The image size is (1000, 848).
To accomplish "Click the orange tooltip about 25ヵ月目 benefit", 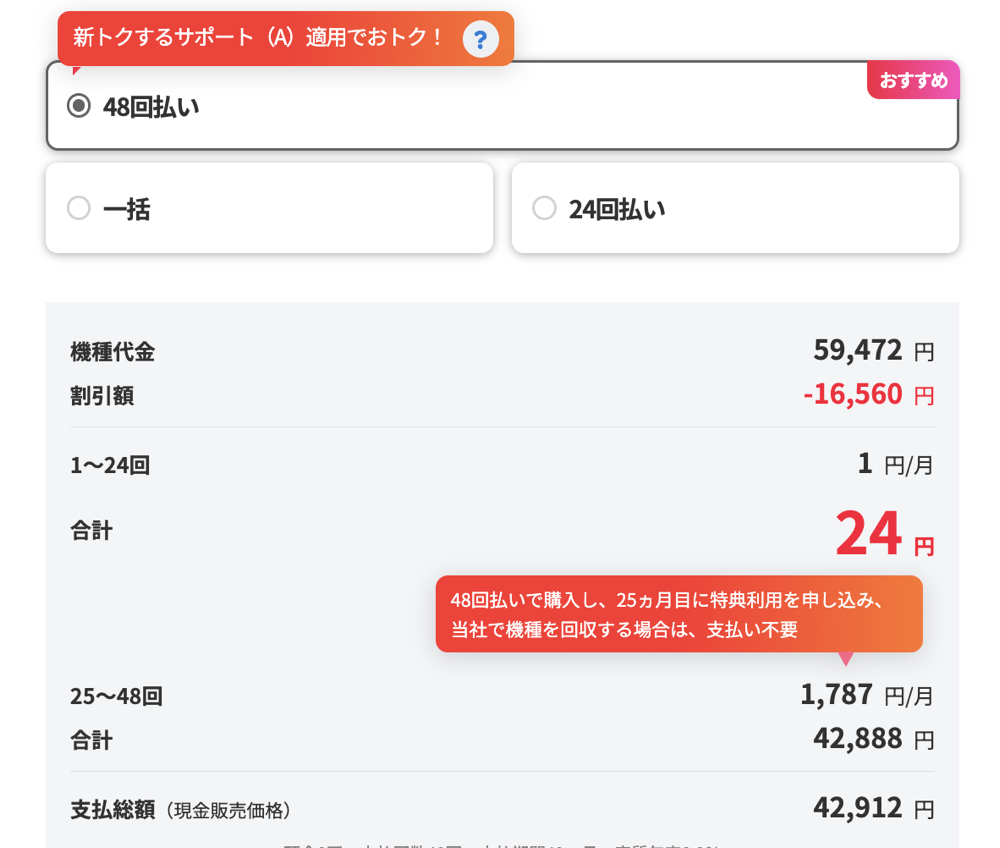I will [x=679, y=614].
